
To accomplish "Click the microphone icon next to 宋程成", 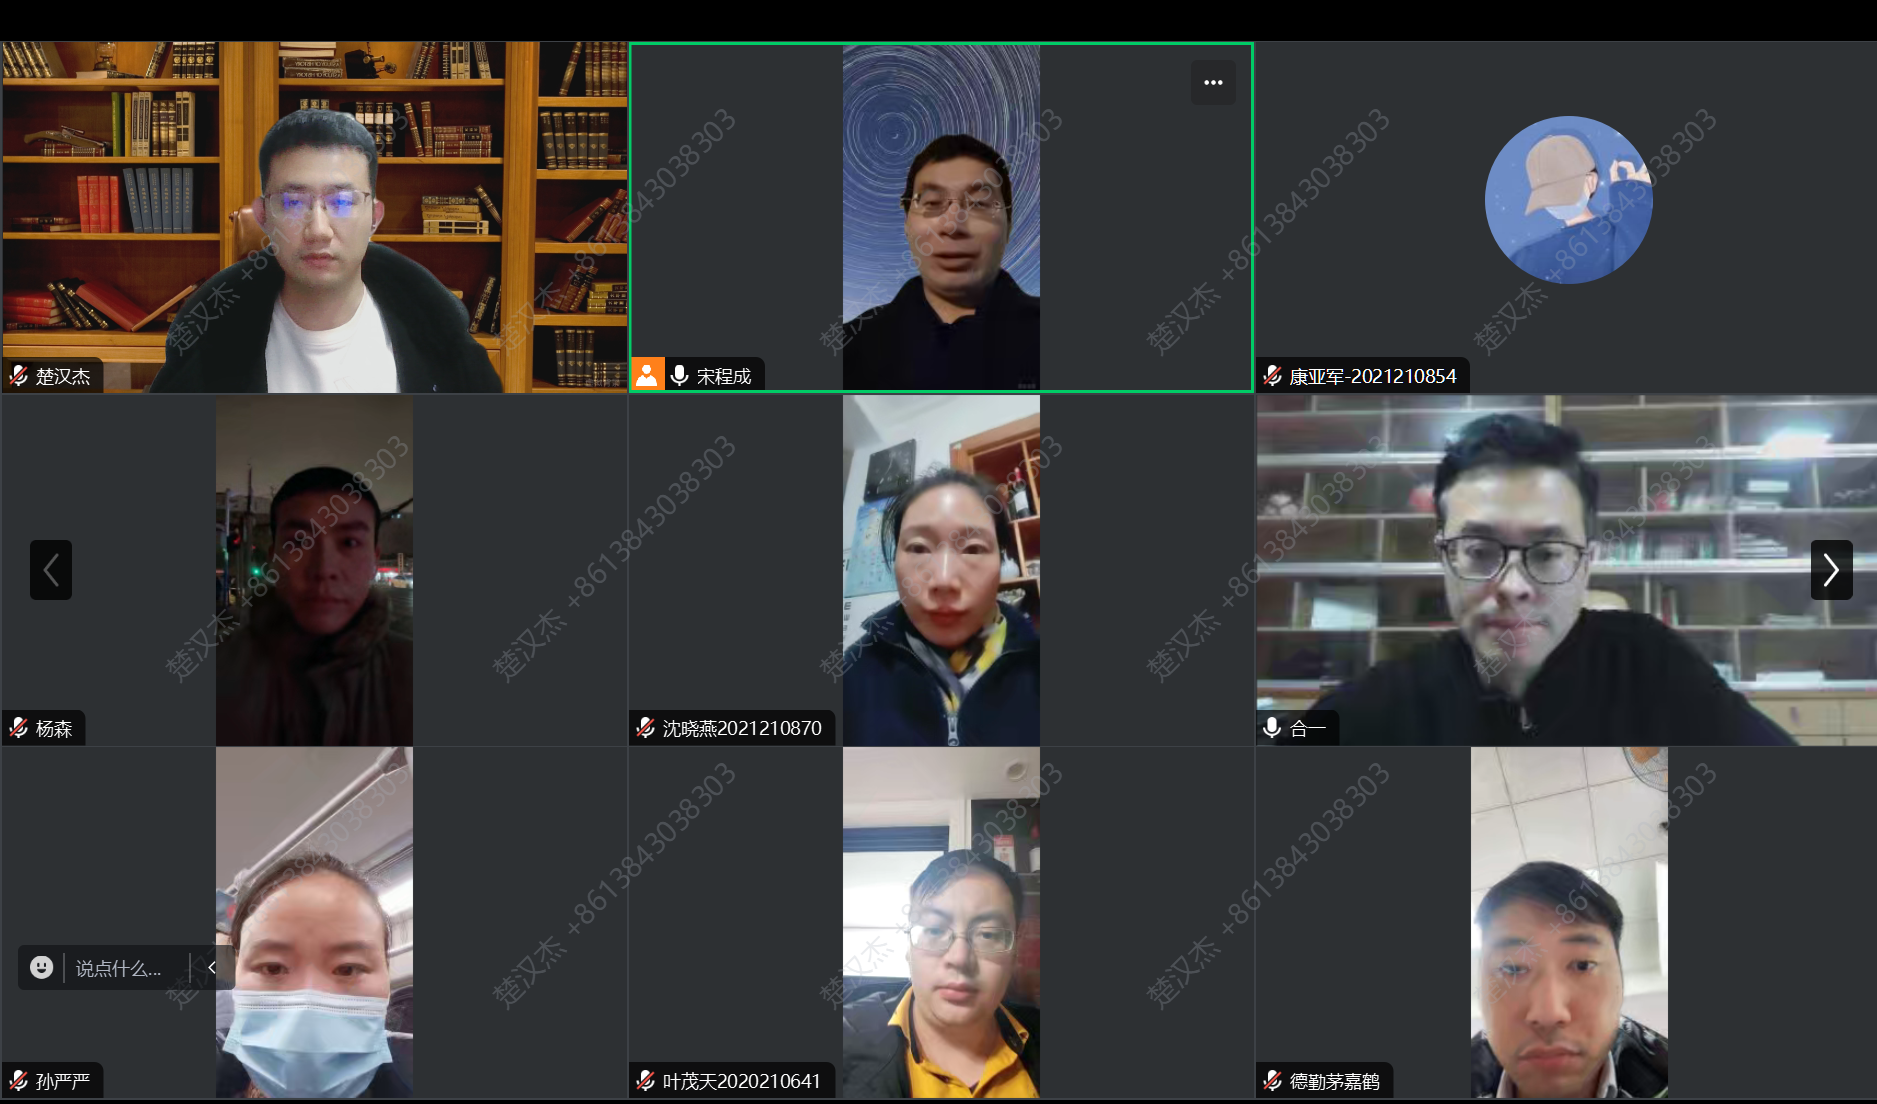I will [680, 375].
